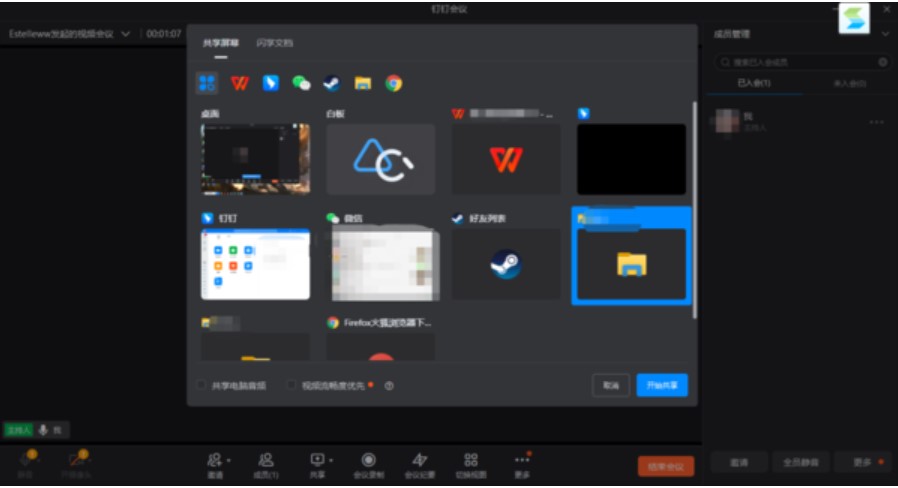898x488 pixels.
Task: Open invite options arrow beside 邀请
Action: point(229,460)
